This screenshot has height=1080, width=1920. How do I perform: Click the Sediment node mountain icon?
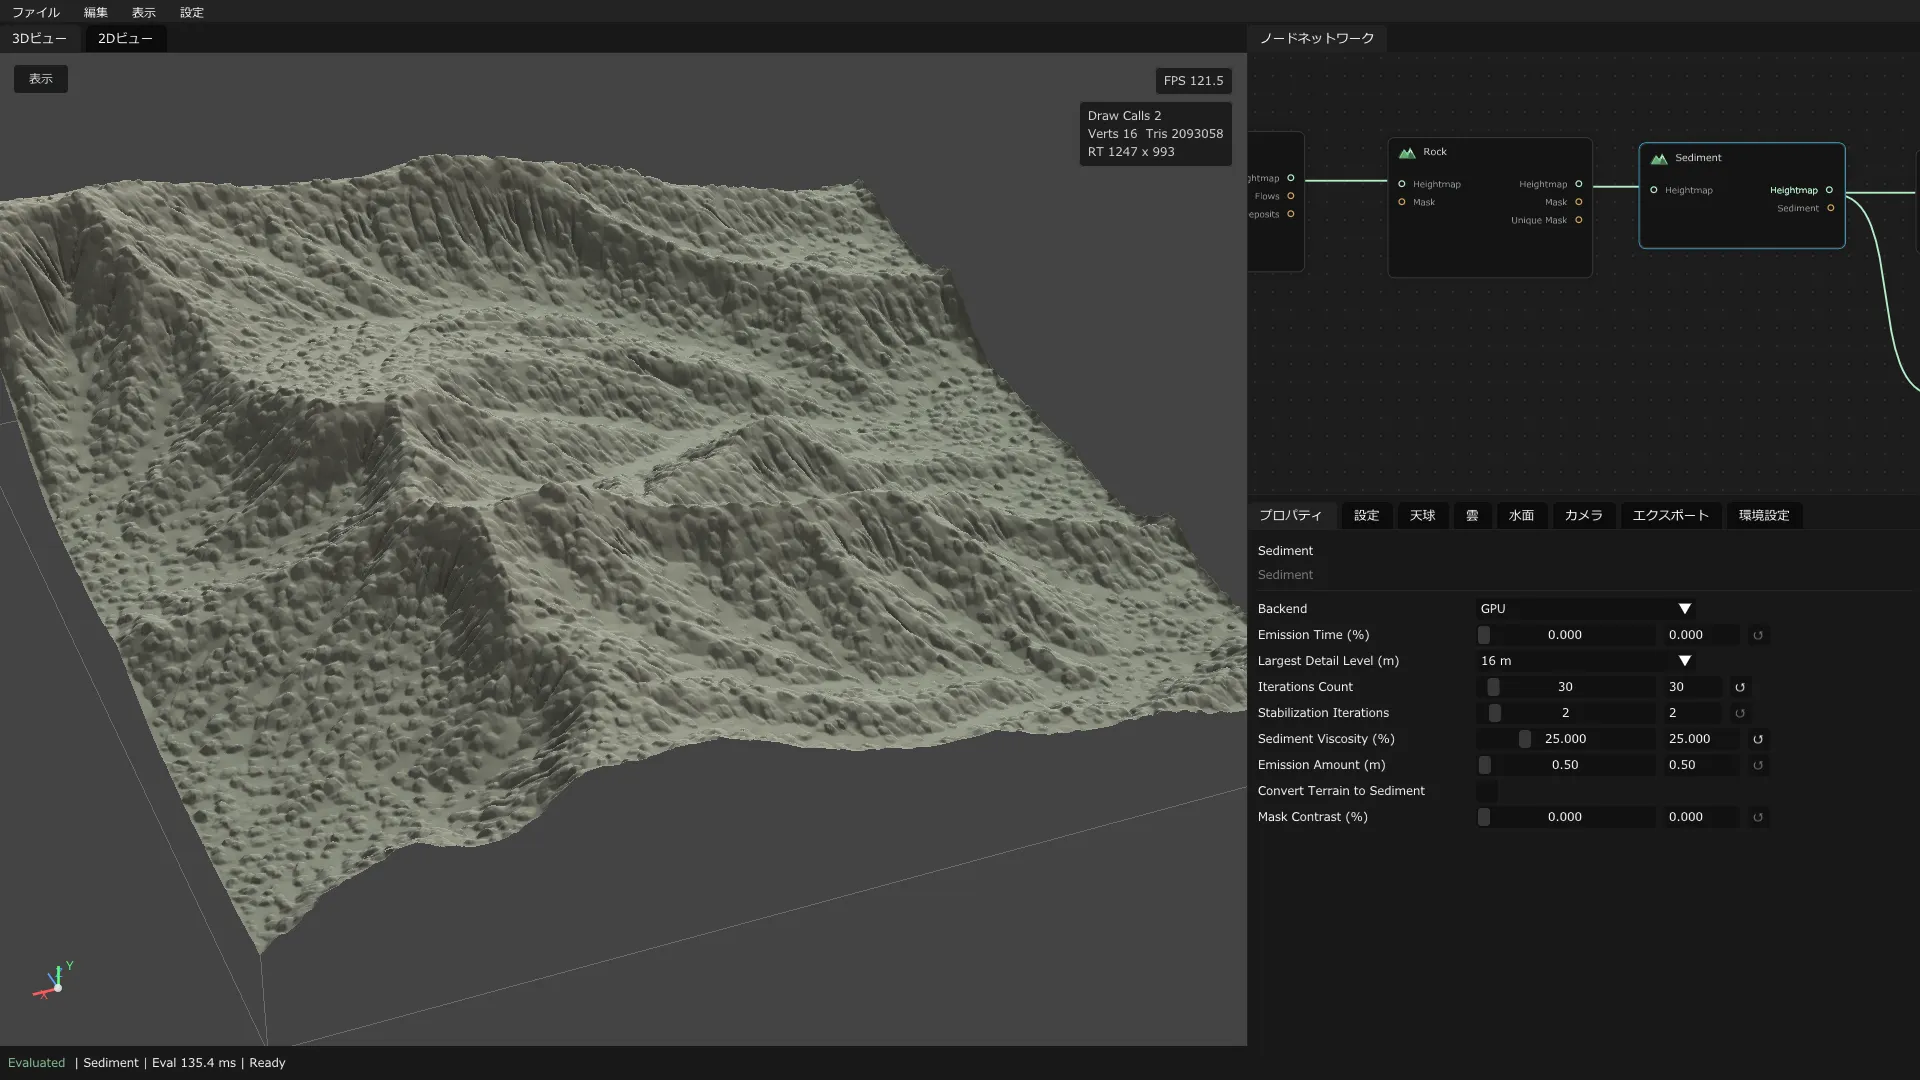pyautogui.click(x=1659, y=158)
